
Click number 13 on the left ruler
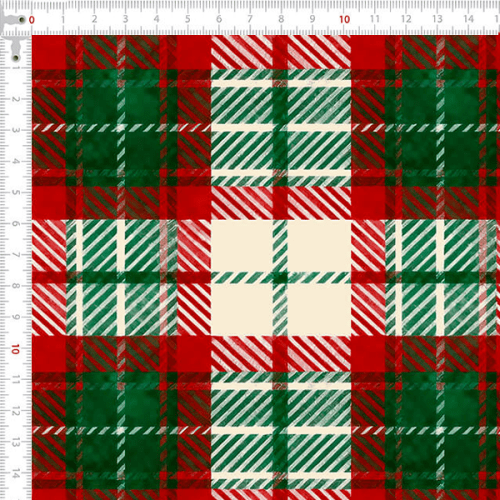pyautogui.click(x=15, y=443)
